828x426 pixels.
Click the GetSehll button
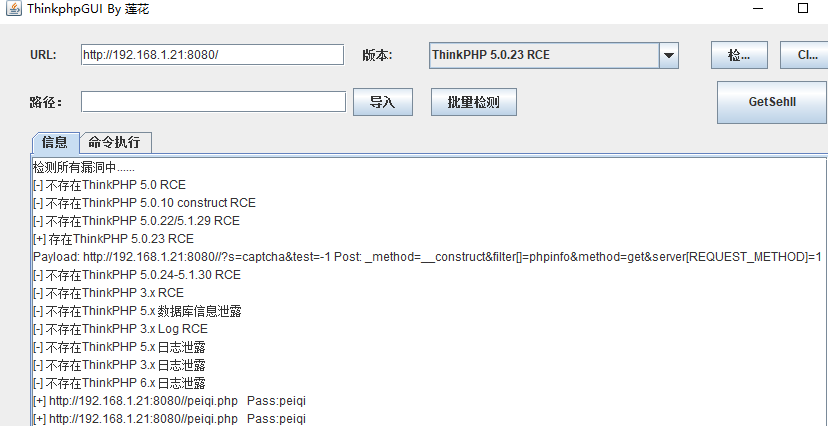772,102
